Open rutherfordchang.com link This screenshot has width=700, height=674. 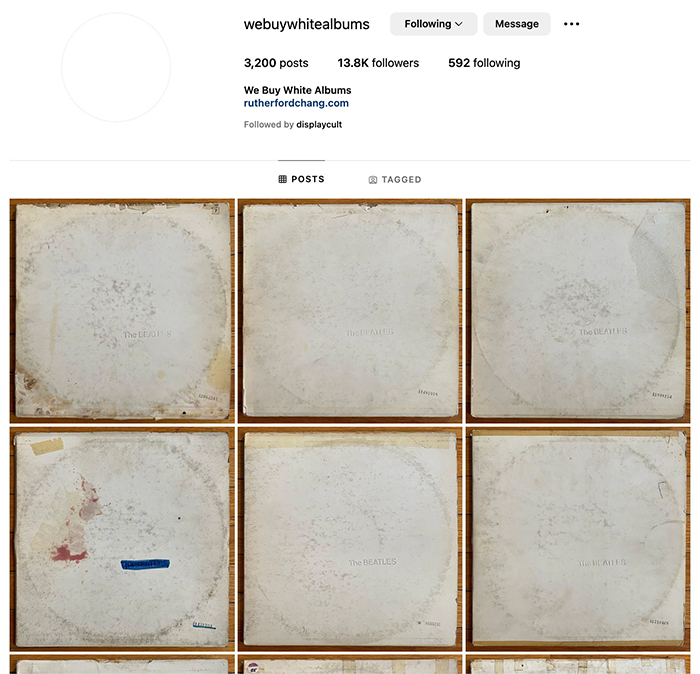pos(296,103)
